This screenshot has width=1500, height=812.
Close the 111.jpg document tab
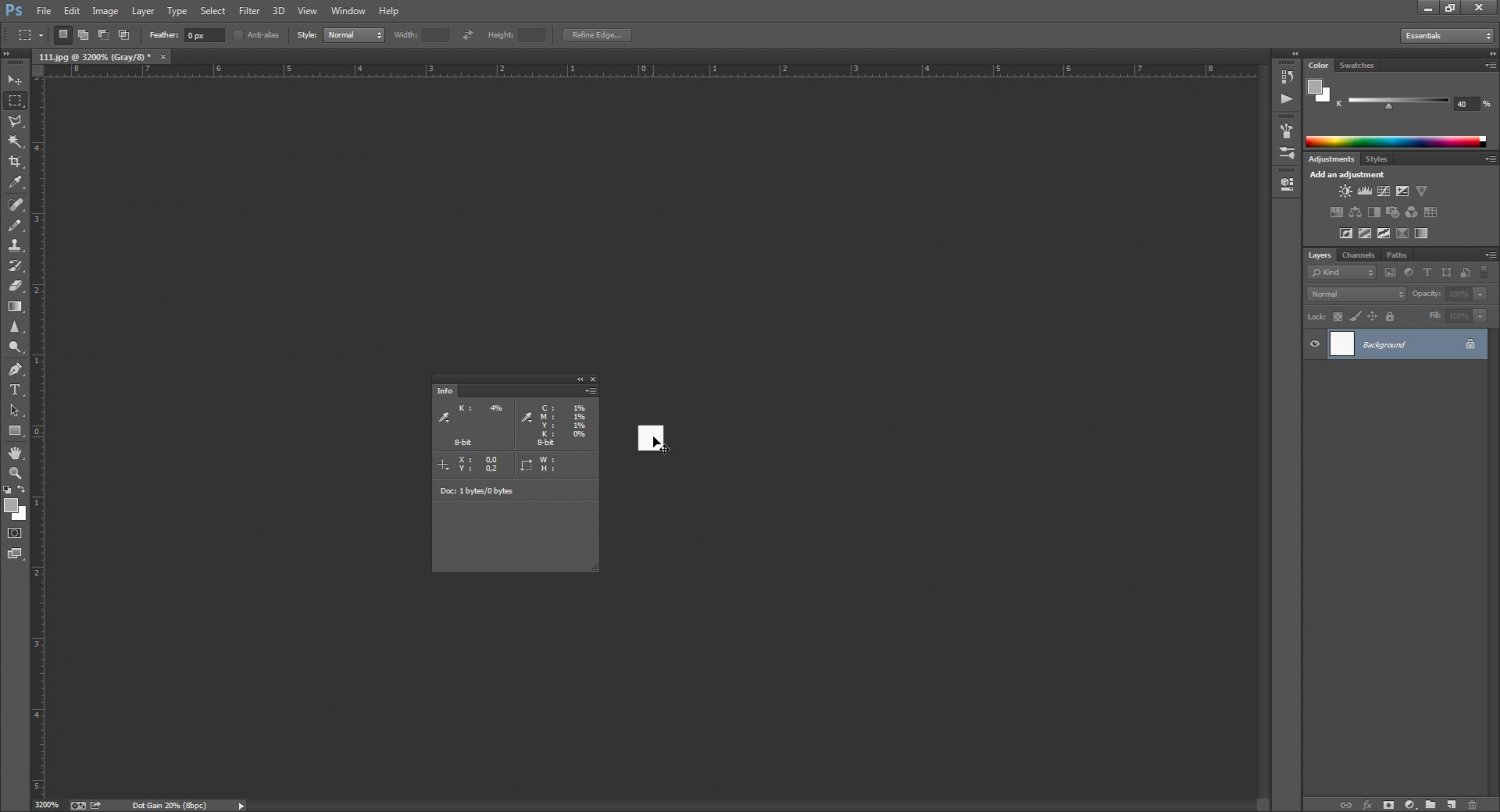(x=163, y=57)
